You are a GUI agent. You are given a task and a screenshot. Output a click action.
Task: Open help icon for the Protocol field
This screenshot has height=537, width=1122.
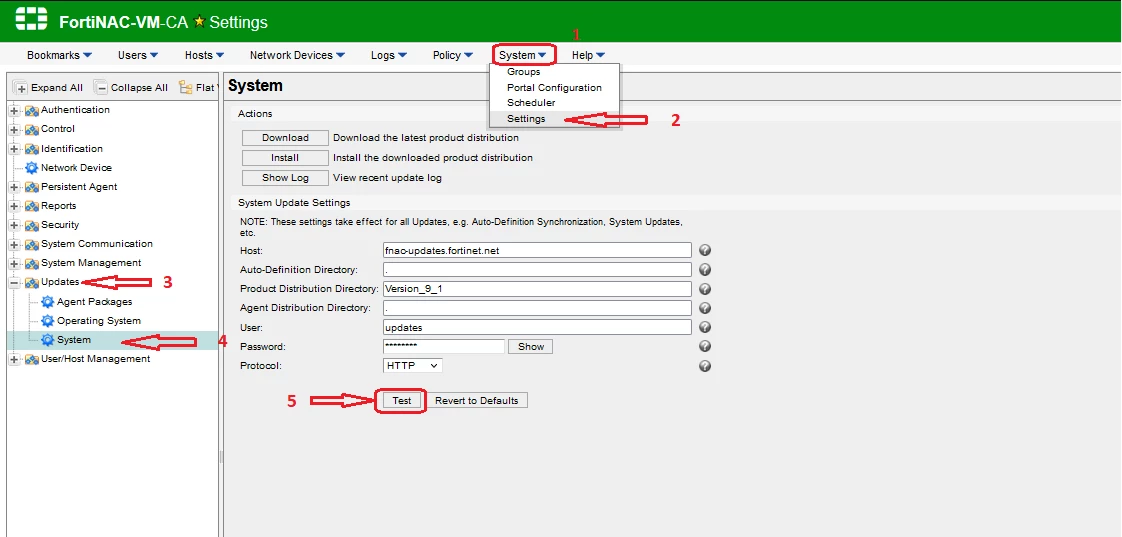pyautogui.click(x=705, y=366)
